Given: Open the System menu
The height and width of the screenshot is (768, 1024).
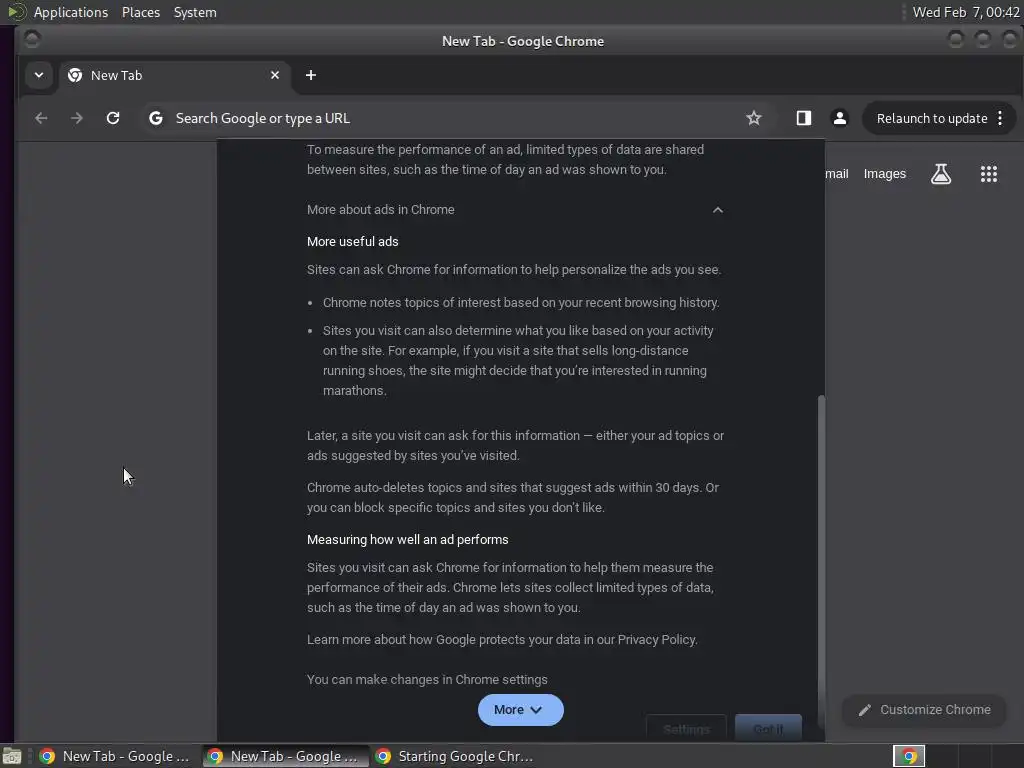Looking at the screenshot, I should [195, 12].
